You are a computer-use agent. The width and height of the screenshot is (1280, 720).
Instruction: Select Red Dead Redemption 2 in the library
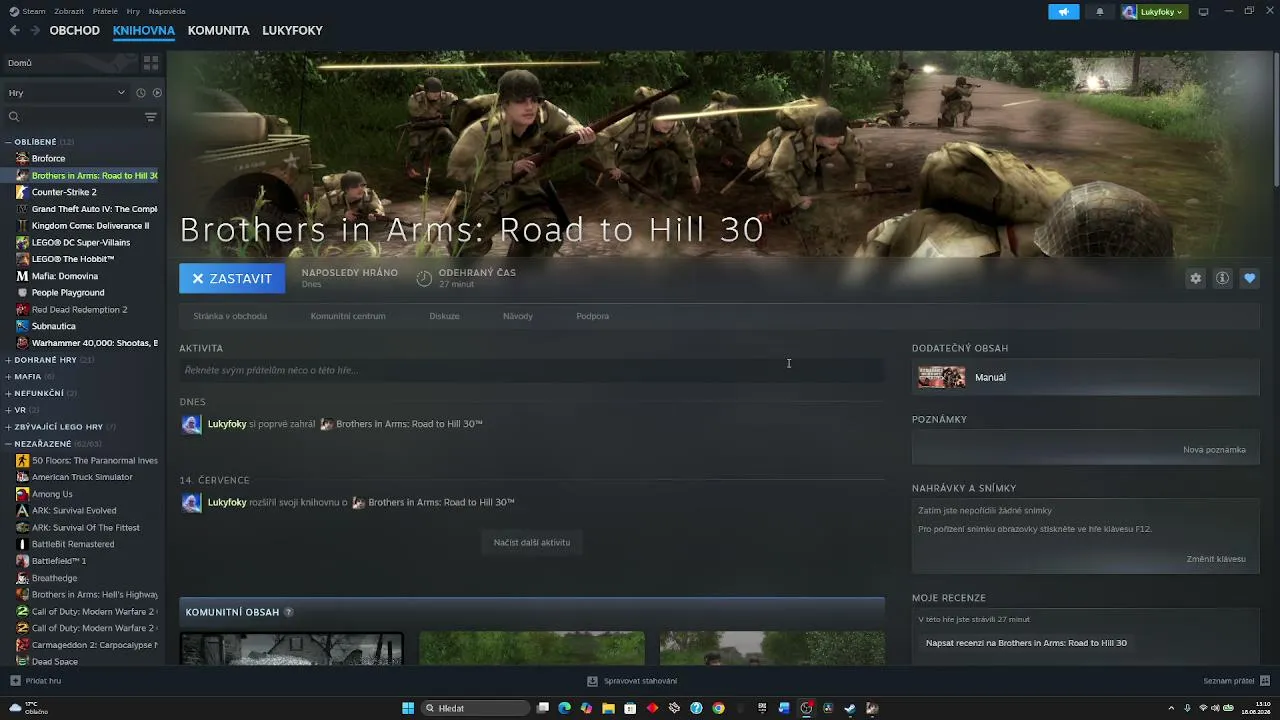[79, 310]
